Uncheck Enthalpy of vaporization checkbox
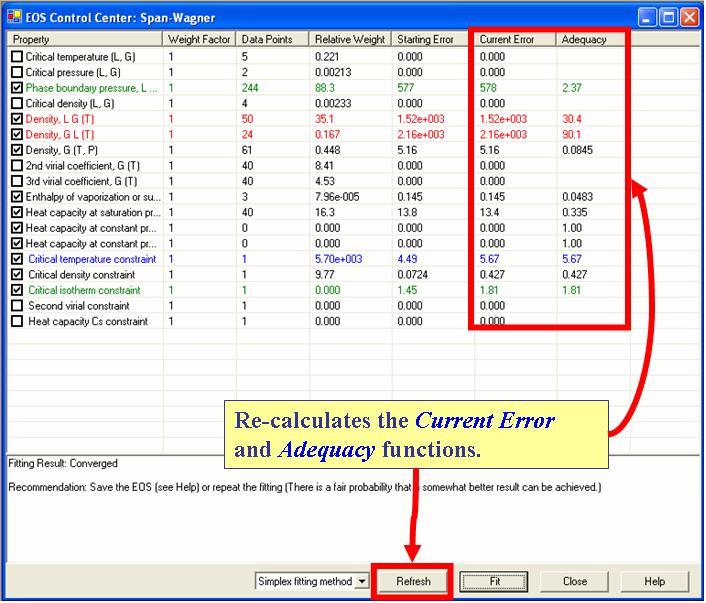The height and width of the screenshot is (603, 706). click(17, 197)
